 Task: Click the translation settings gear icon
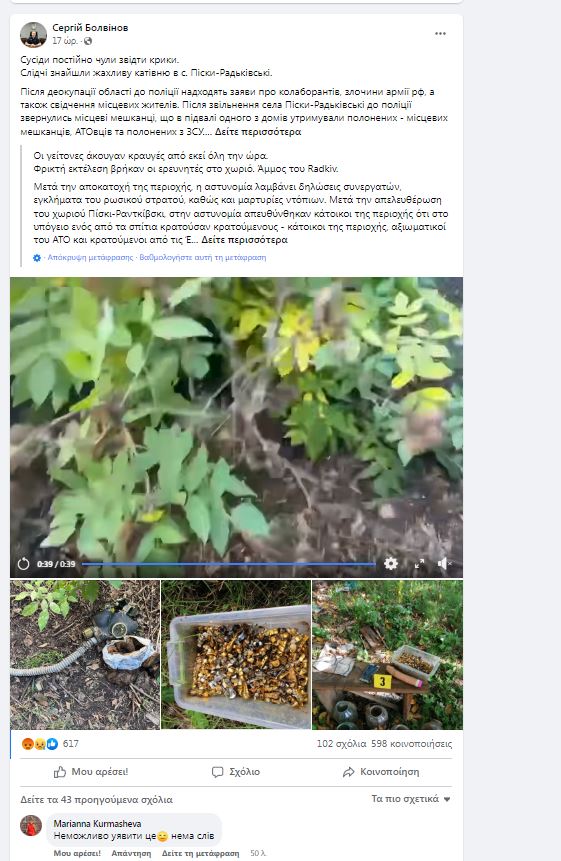click(x=37, y=258)
